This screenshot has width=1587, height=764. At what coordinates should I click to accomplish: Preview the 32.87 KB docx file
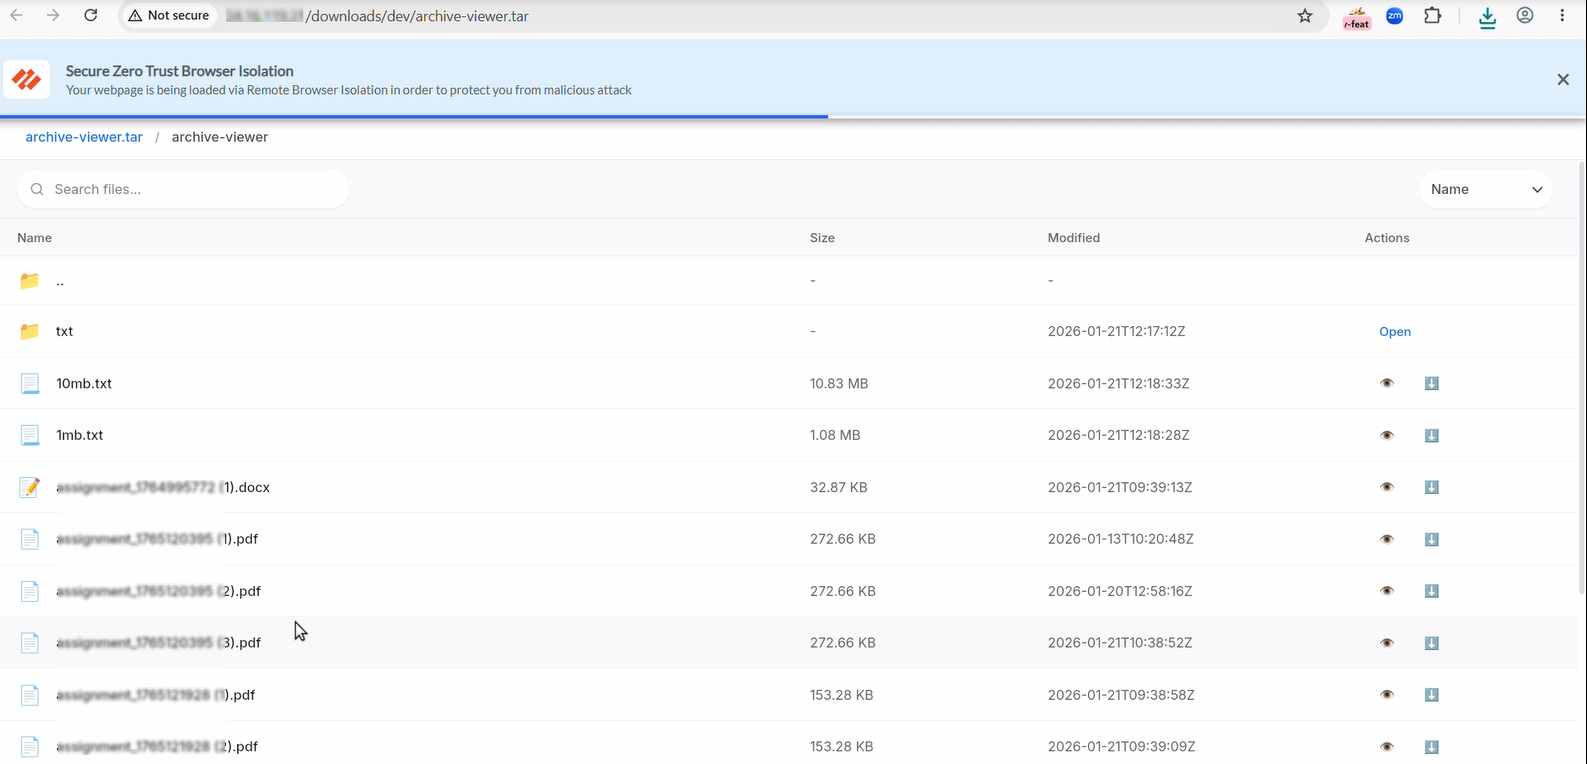click(x=1387, y=487)
